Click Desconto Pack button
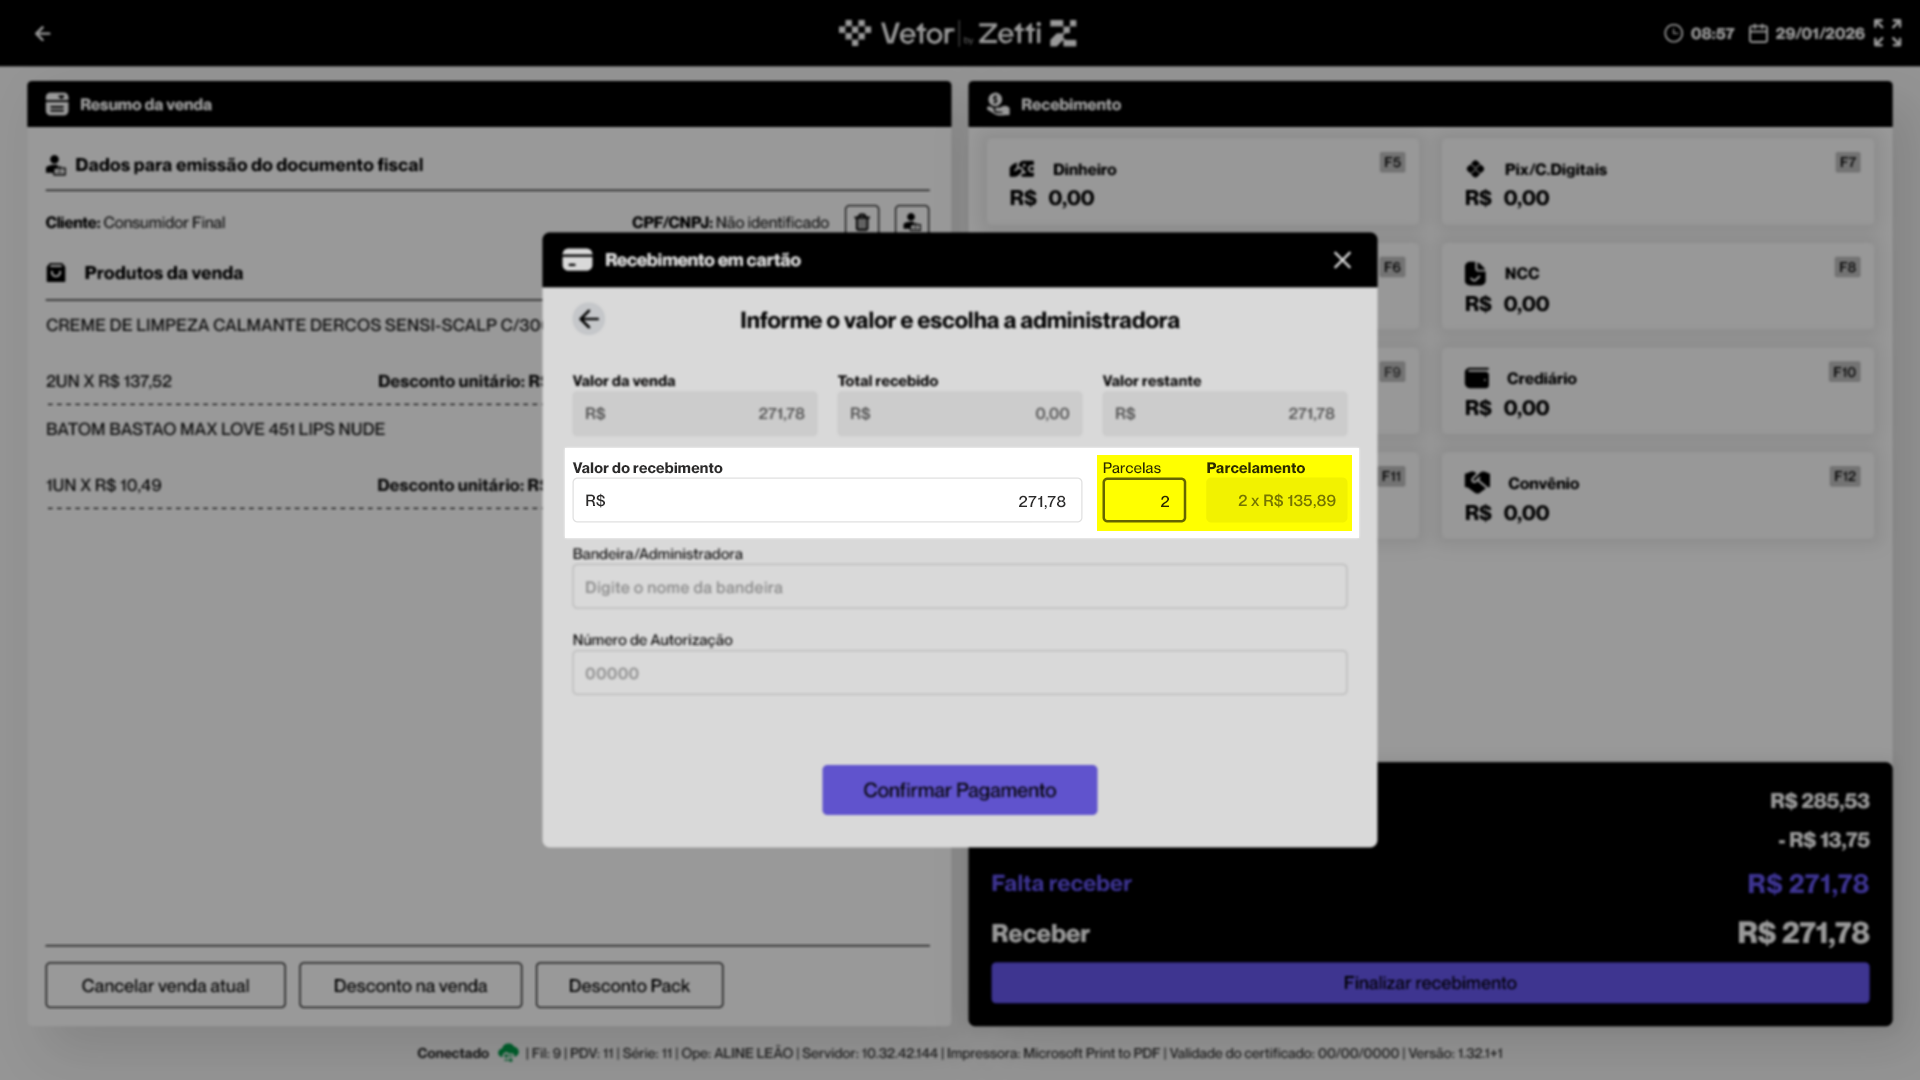The image size is (1920, 1080). click(629, 986)
